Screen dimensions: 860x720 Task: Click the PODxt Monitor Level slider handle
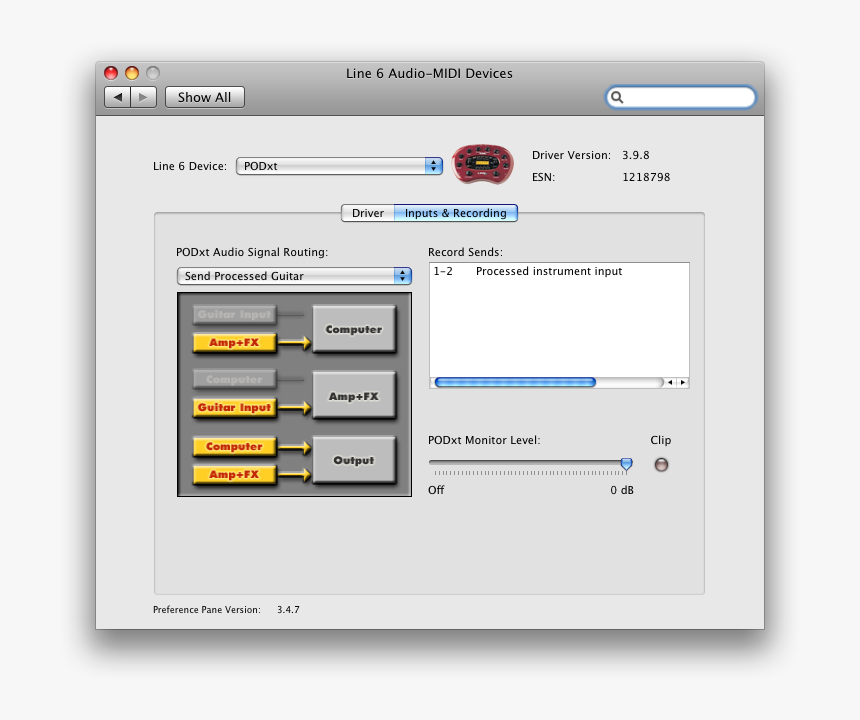coord(626,464)
